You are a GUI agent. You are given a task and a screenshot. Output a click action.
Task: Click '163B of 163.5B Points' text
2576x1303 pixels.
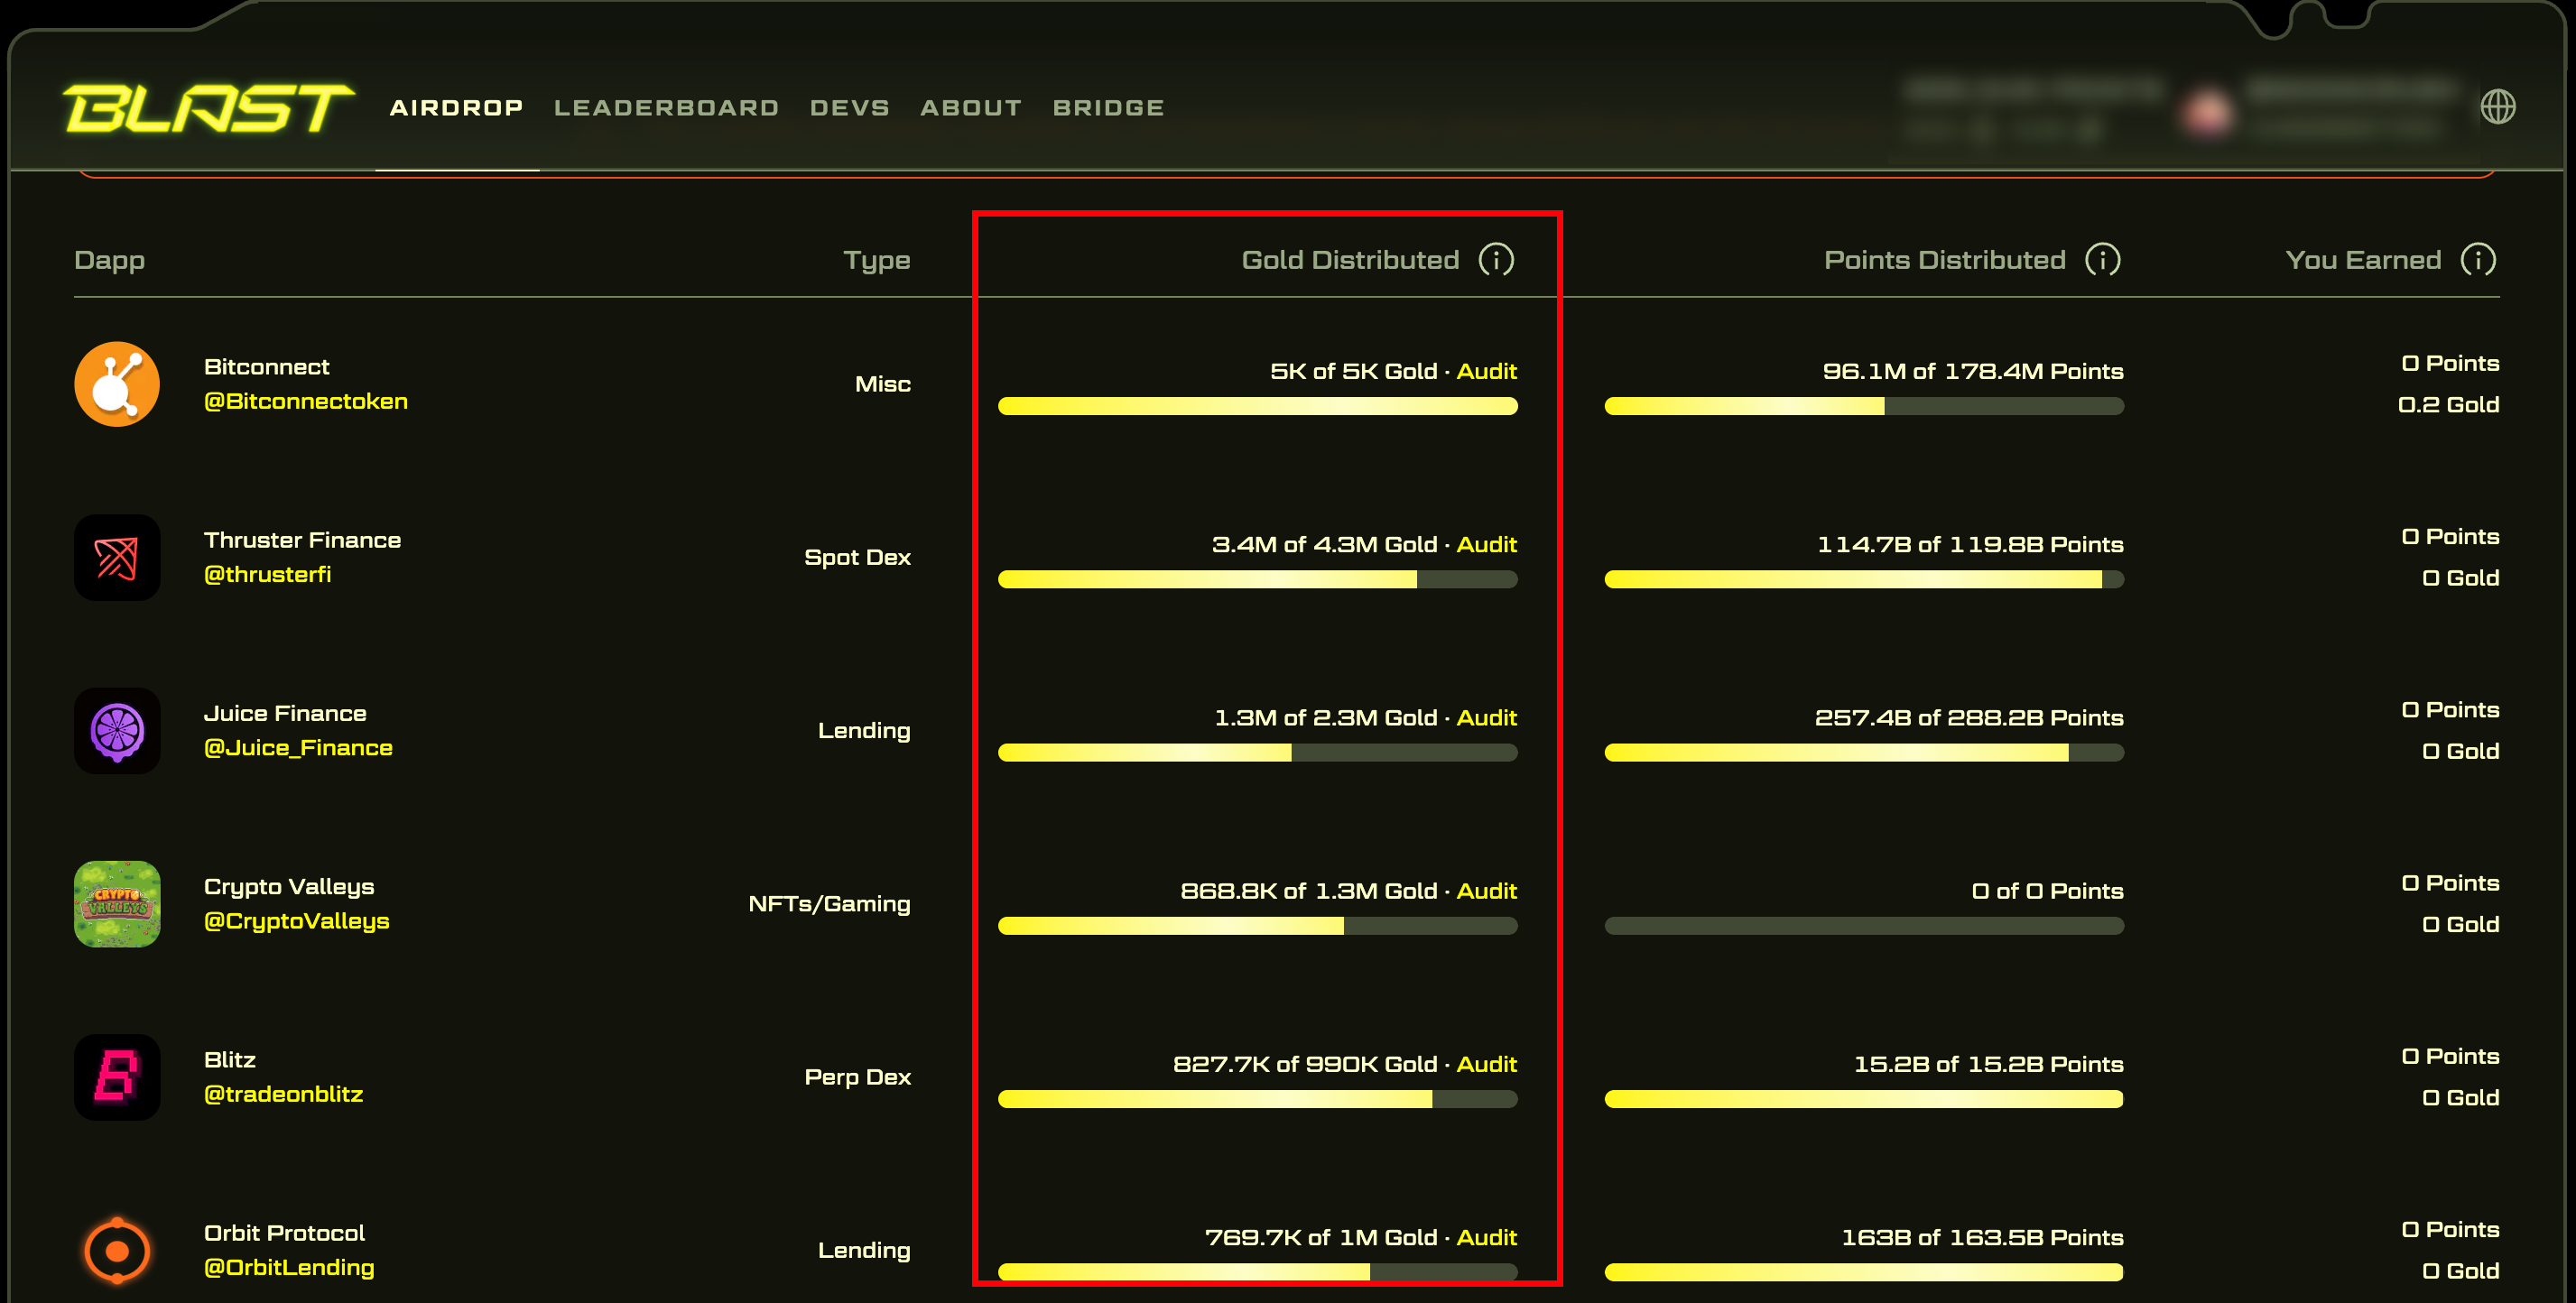[1981, 1237]
